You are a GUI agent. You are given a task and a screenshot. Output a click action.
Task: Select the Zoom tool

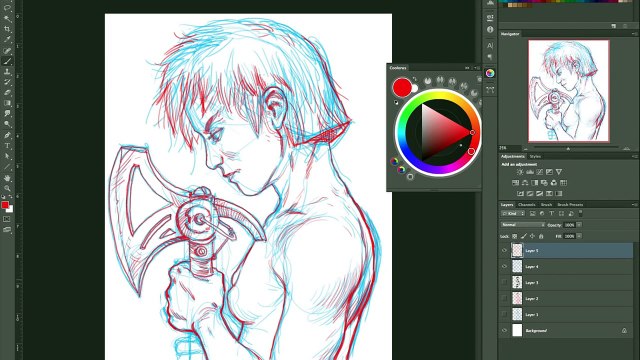click(x=7, y=188)
